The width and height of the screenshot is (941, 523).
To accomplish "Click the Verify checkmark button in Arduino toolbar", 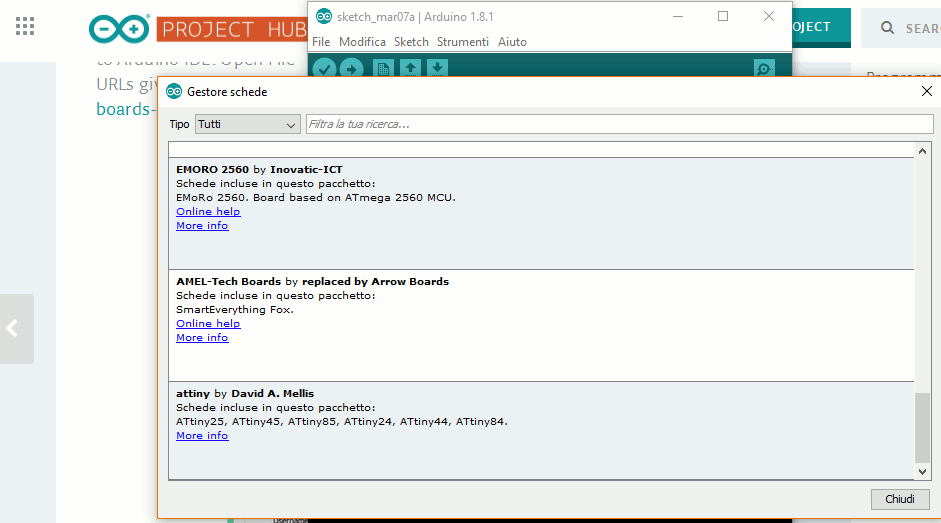I will click(324, 69).
